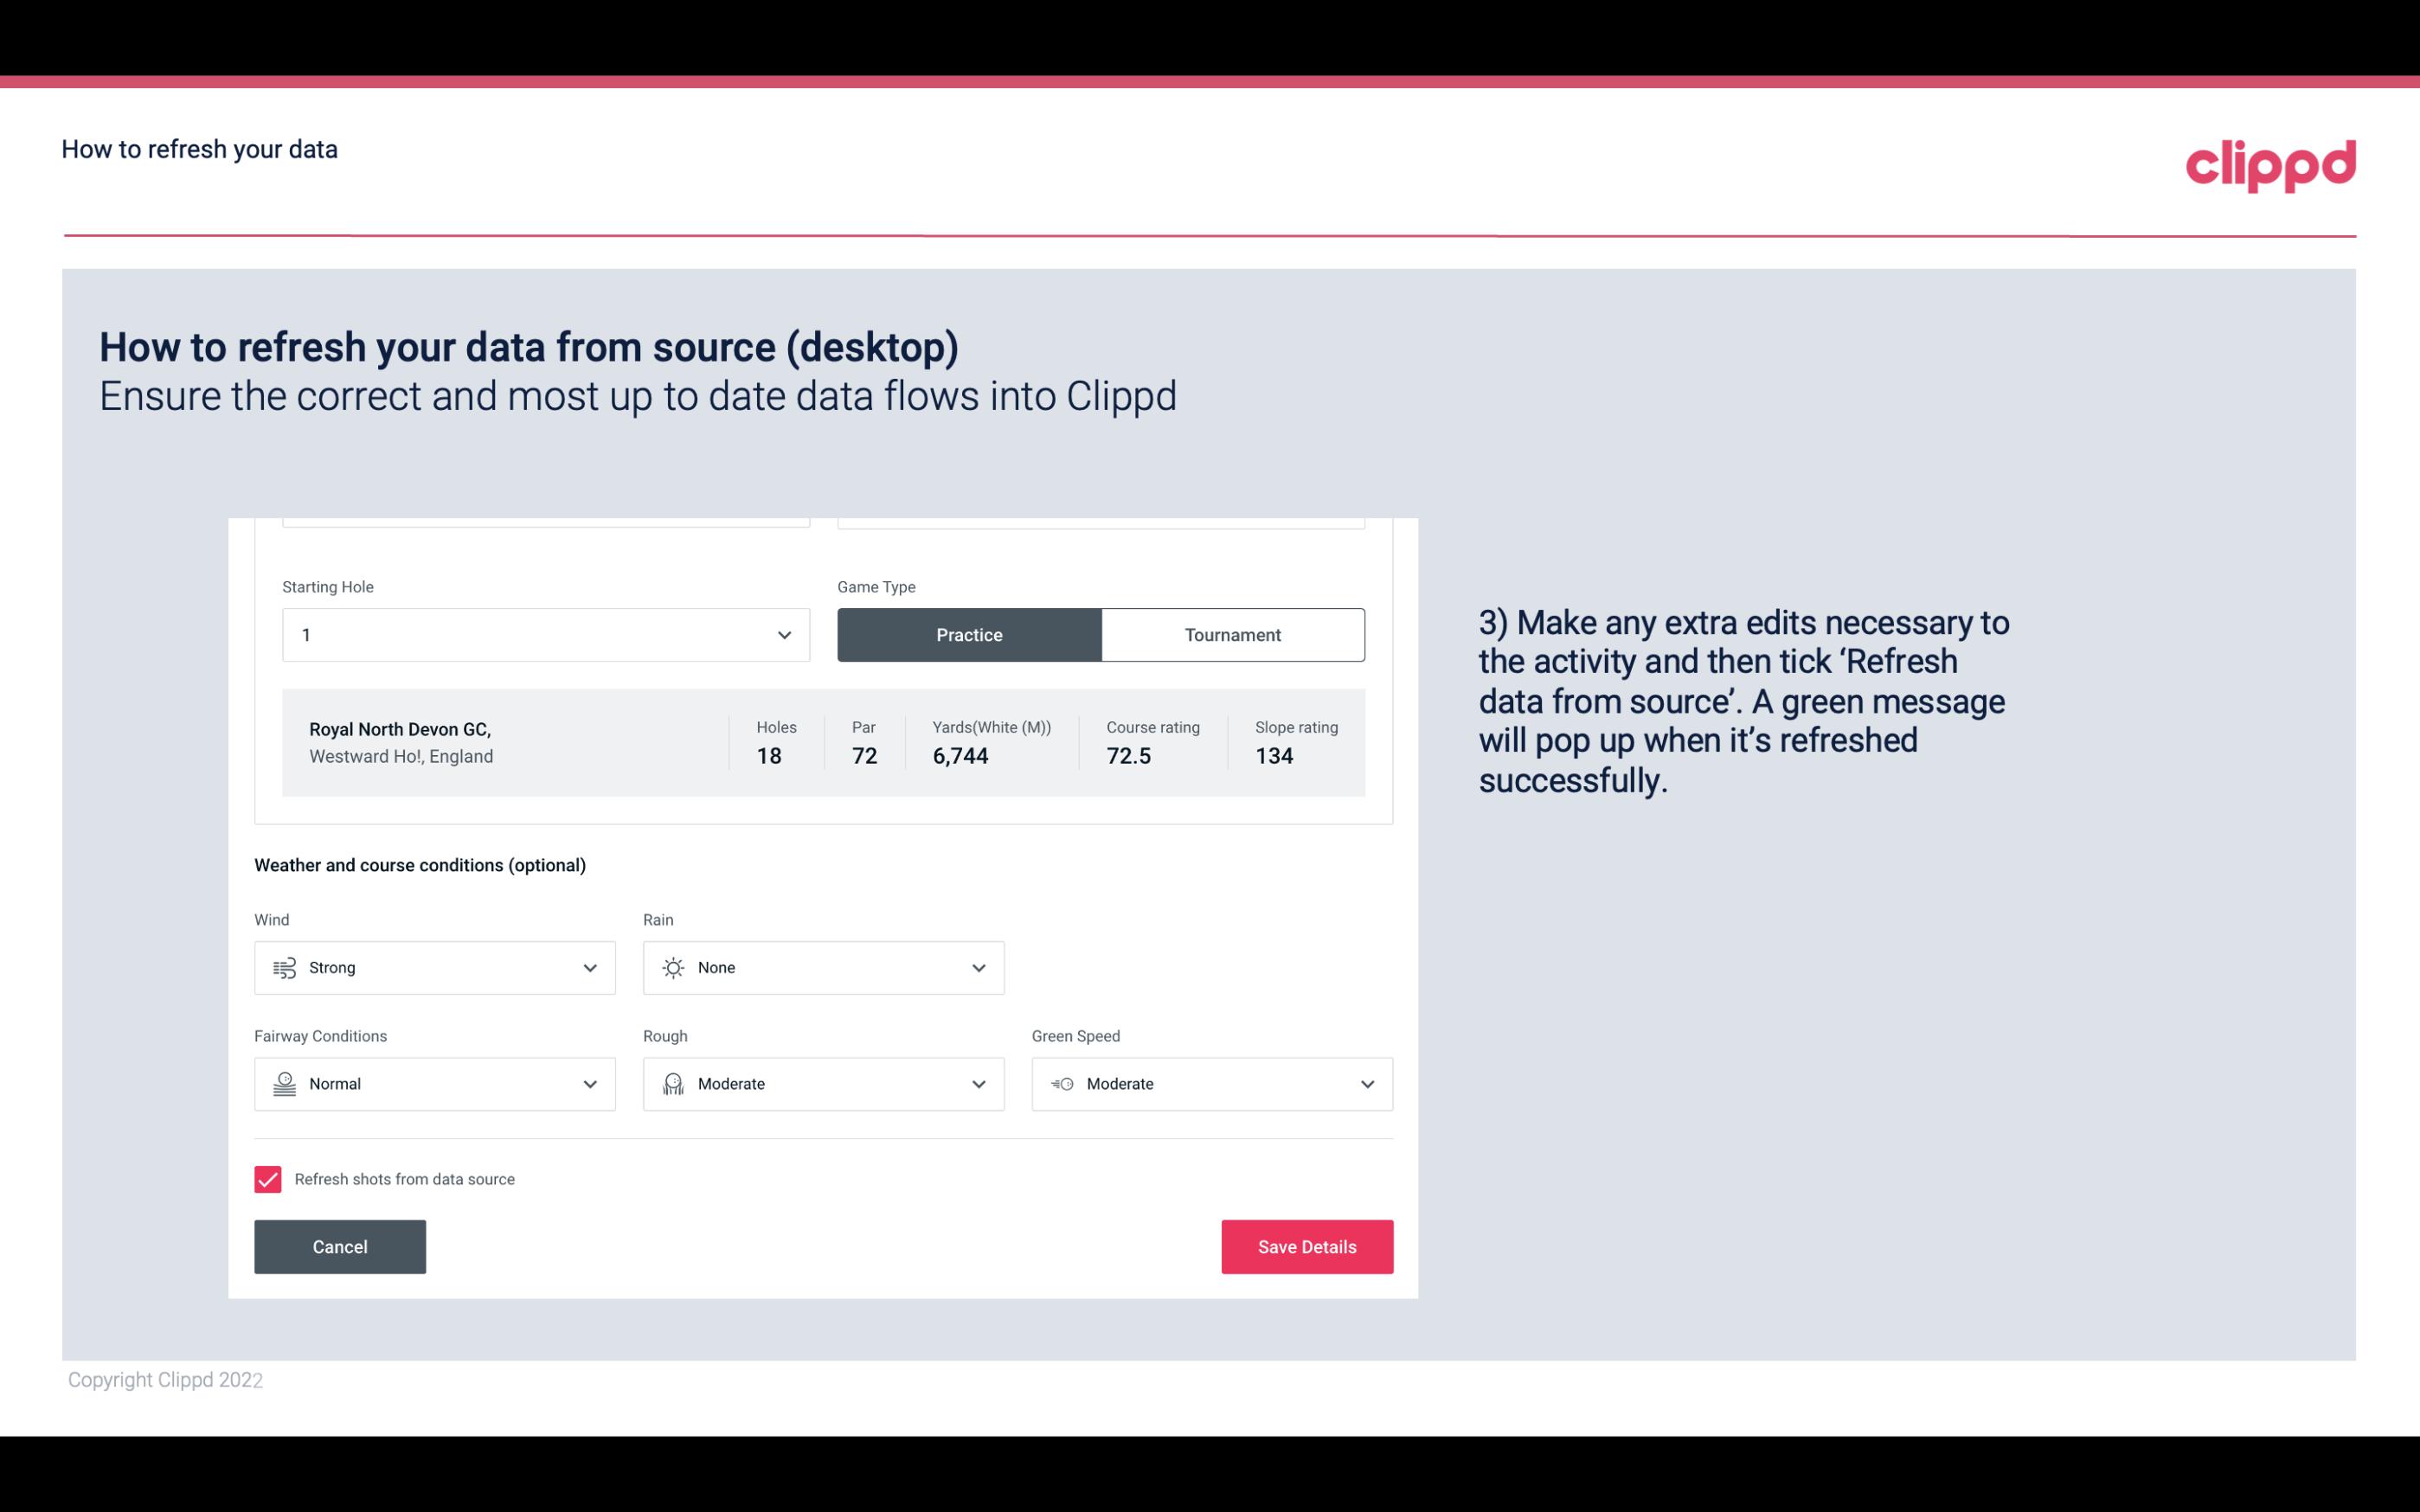Viewport: 2420px width, 1512px height.
Task: Click the Starting Hole dropdown arrow
Action: click(x=784, y=634)
